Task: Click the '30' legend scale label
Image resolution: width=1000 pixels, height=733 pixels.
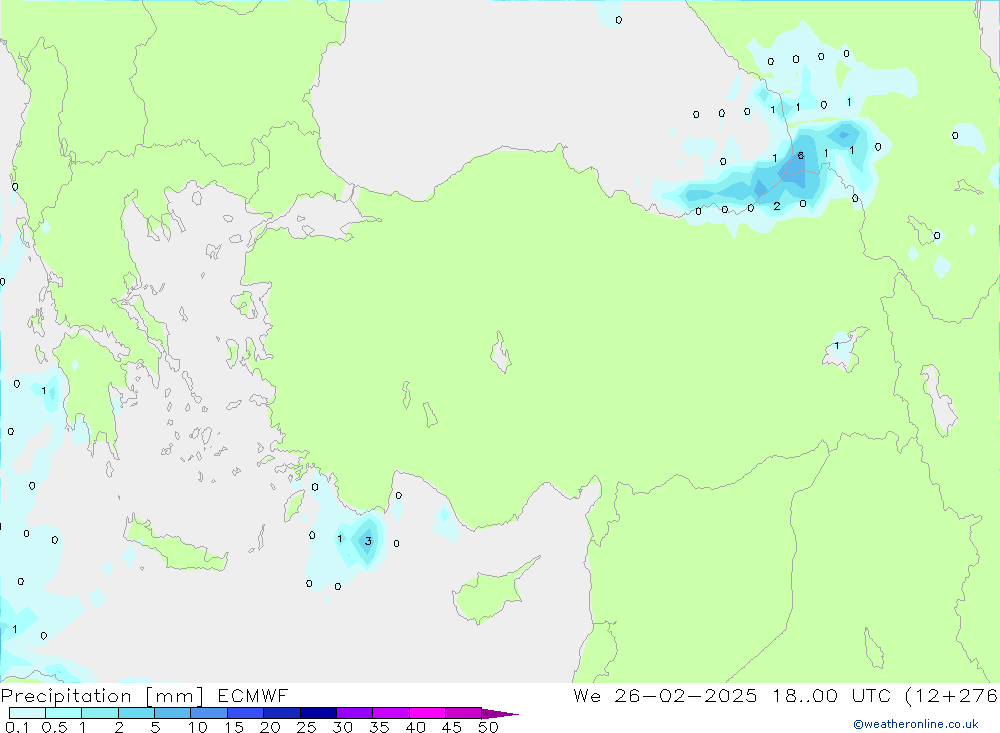Action: (343, 727)
